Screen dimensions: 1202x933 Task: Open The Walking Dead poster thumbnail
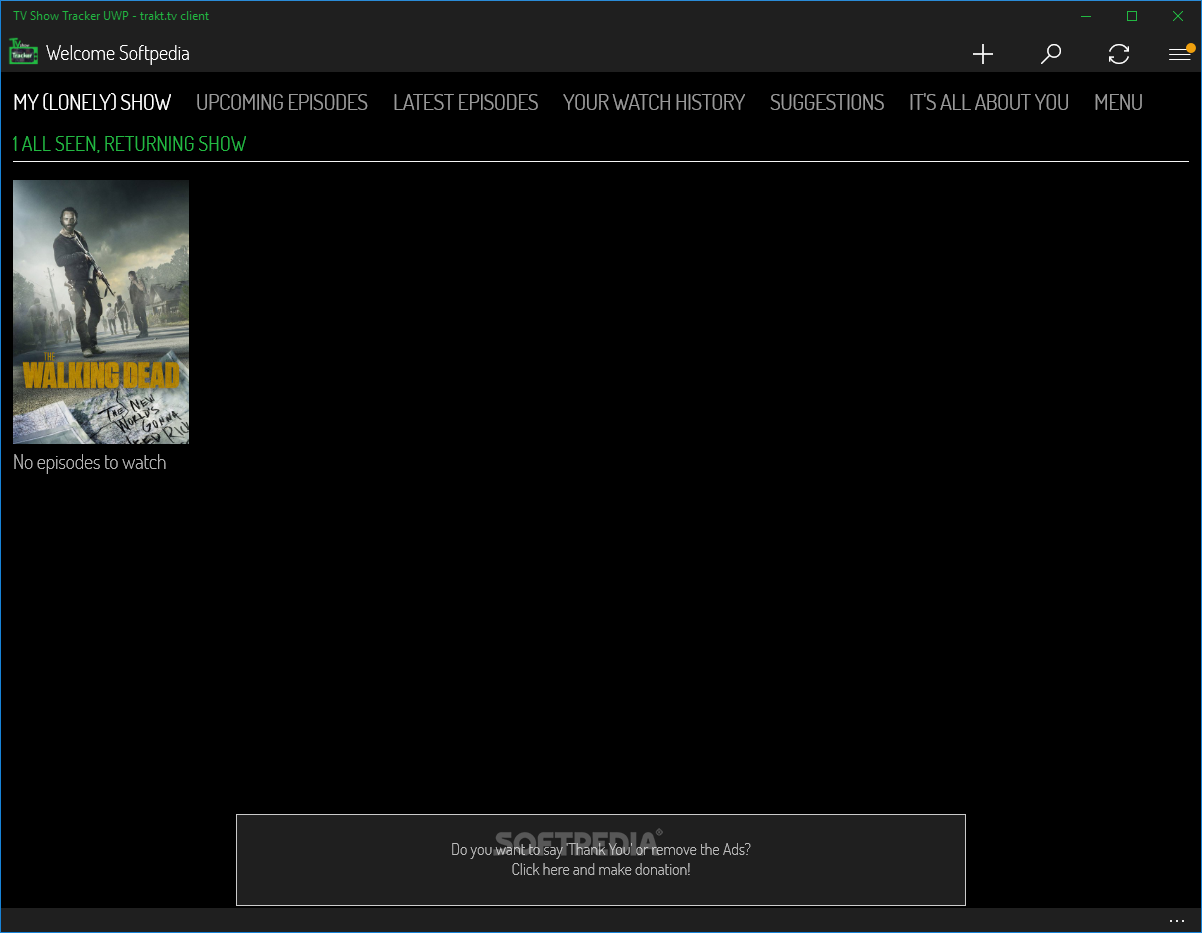[101, 312]
